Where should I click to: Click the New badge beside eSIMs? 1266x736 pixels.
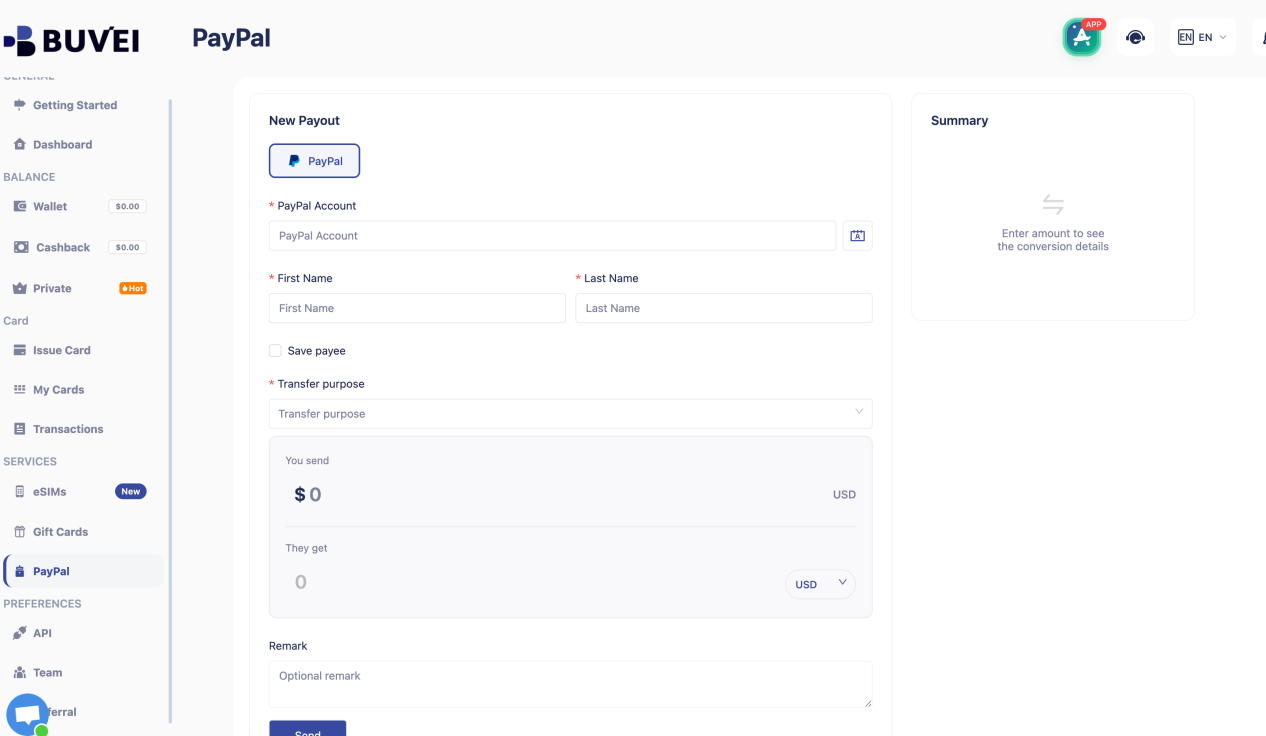tap(131, 491)
